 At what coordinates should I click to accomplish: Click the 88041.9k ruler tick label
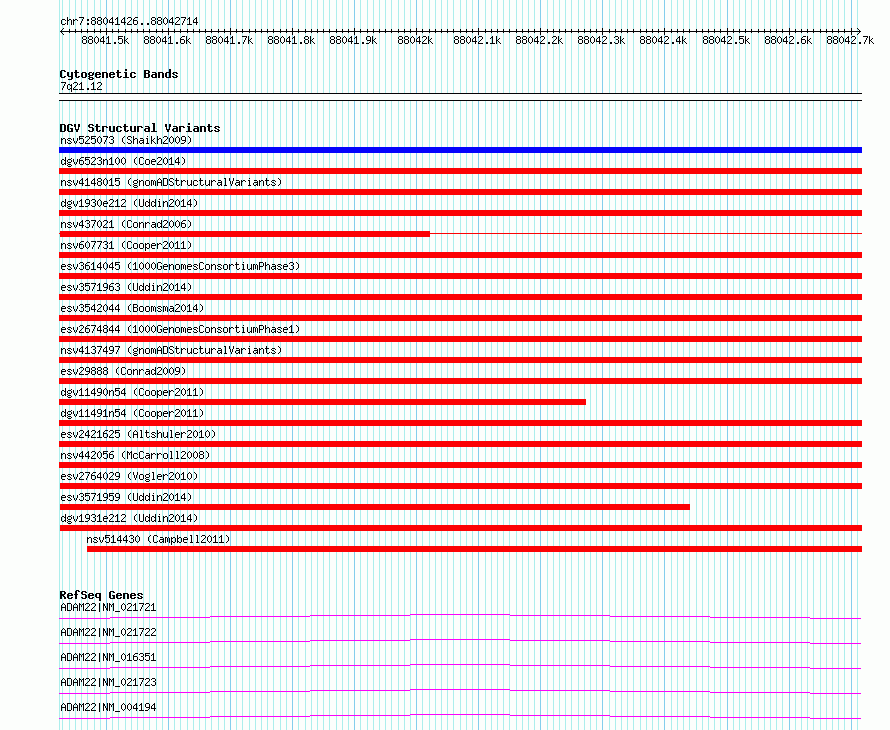pyautogui.click(x=353, y=40)
